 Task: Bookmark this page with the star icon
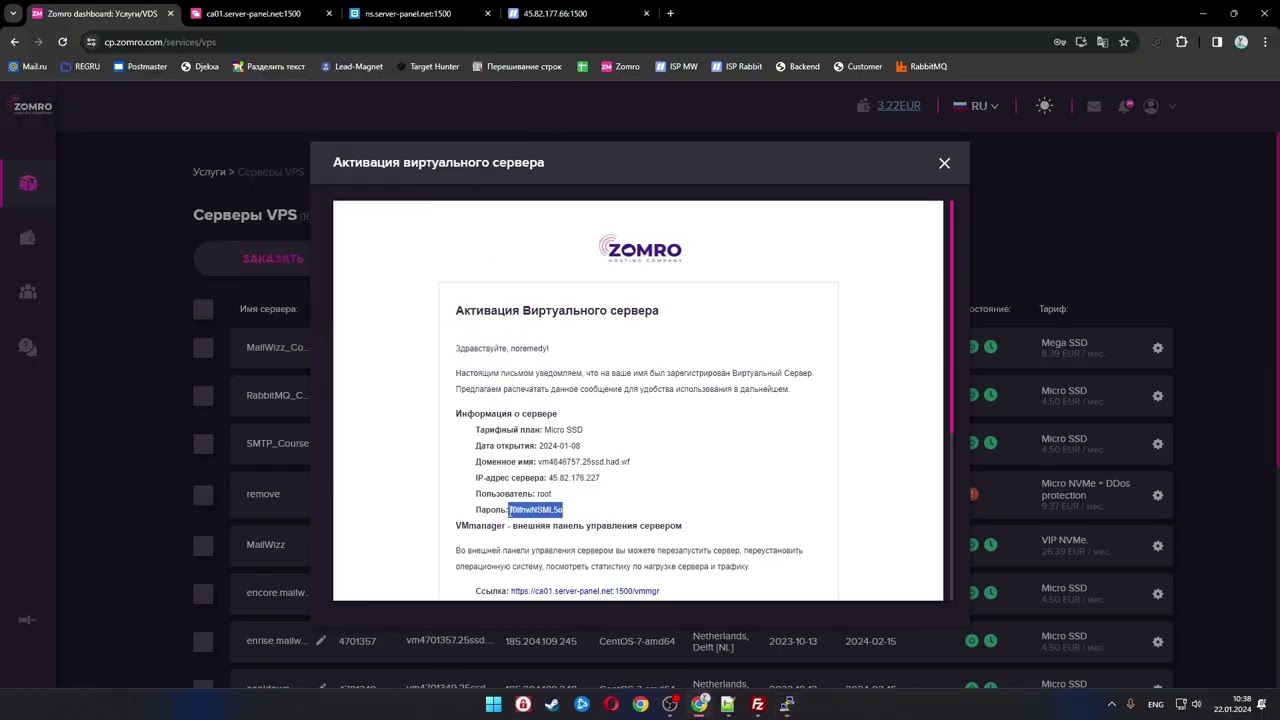pos(1124,42)
